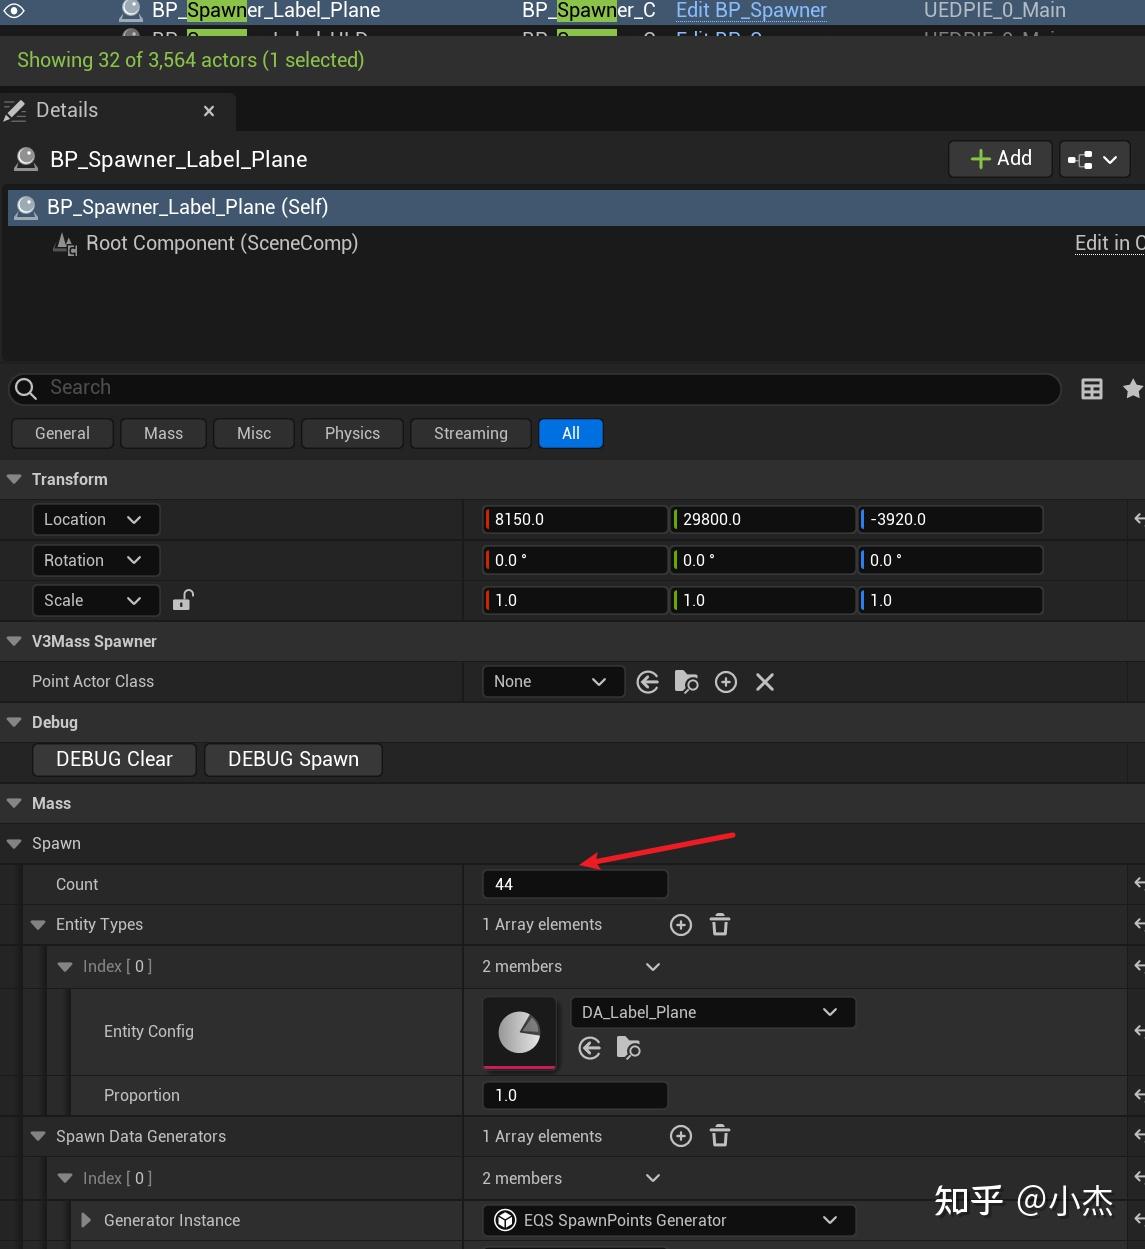Screen dimensions: 1145x1249
Task: Use selected asset for Point Actor Class
Action: point(648,682)
